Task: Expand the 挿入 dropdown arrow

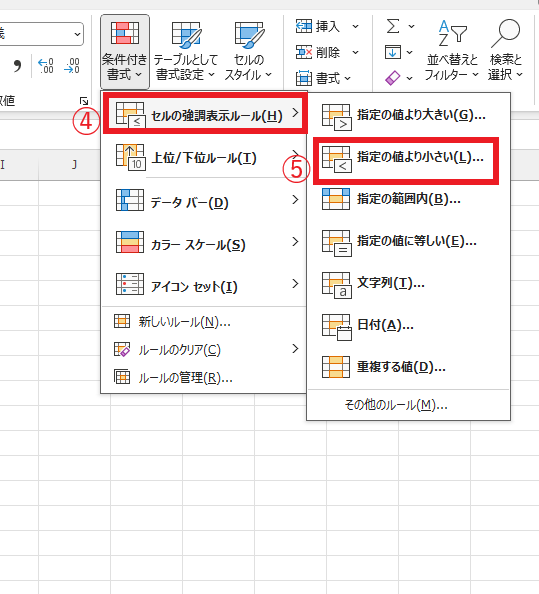Action: pos(355,27)
